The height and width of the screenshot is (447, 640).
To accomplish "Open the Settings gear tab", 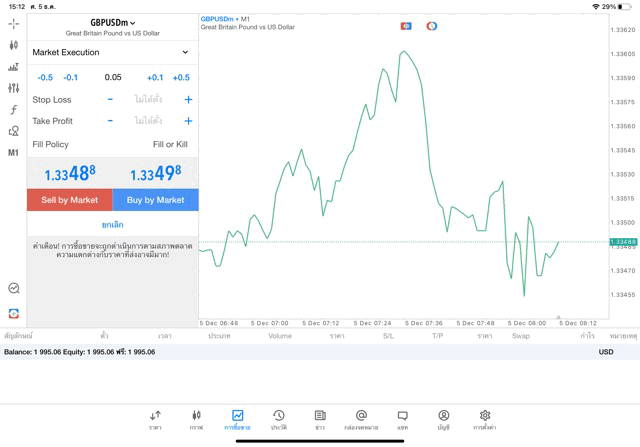I will click(485, 420).
